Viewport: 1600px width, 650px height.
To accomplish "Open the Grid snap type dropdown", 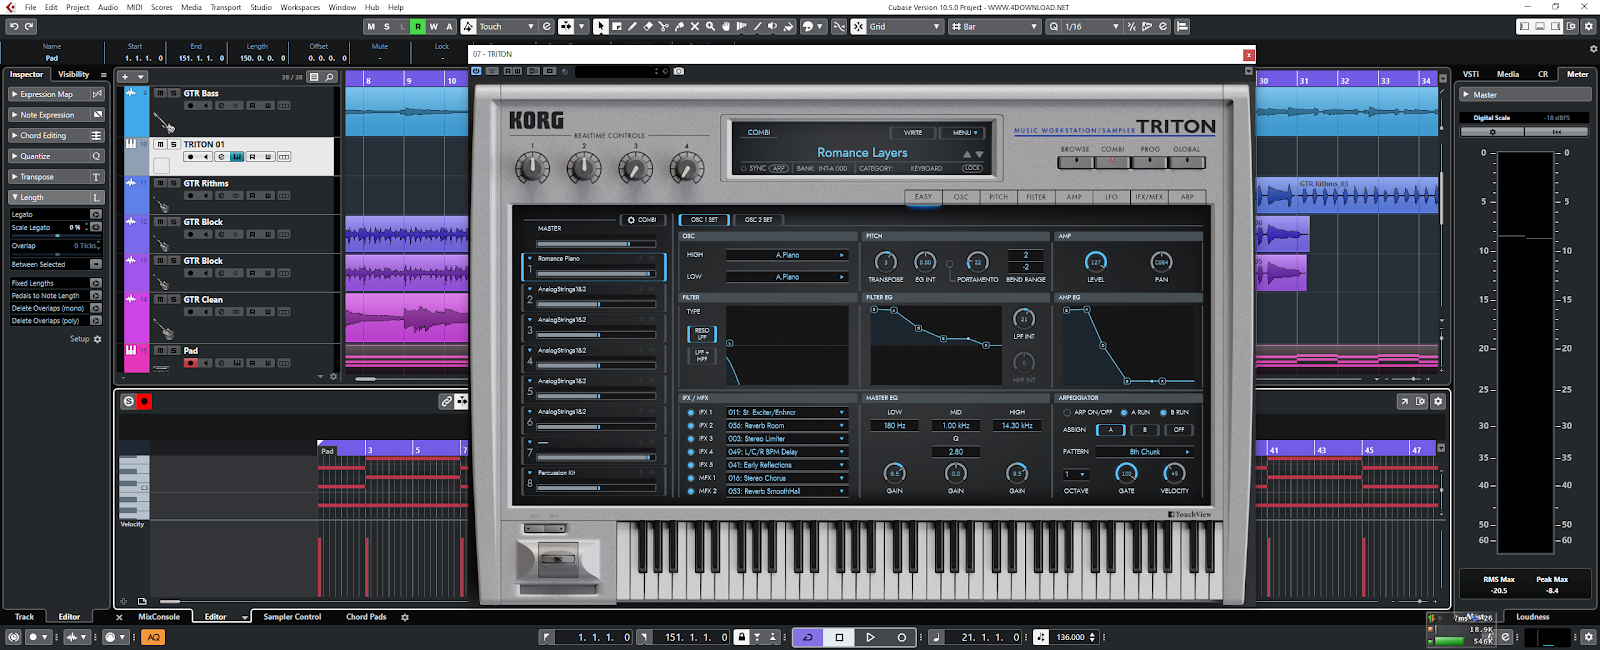I will 904,26.
